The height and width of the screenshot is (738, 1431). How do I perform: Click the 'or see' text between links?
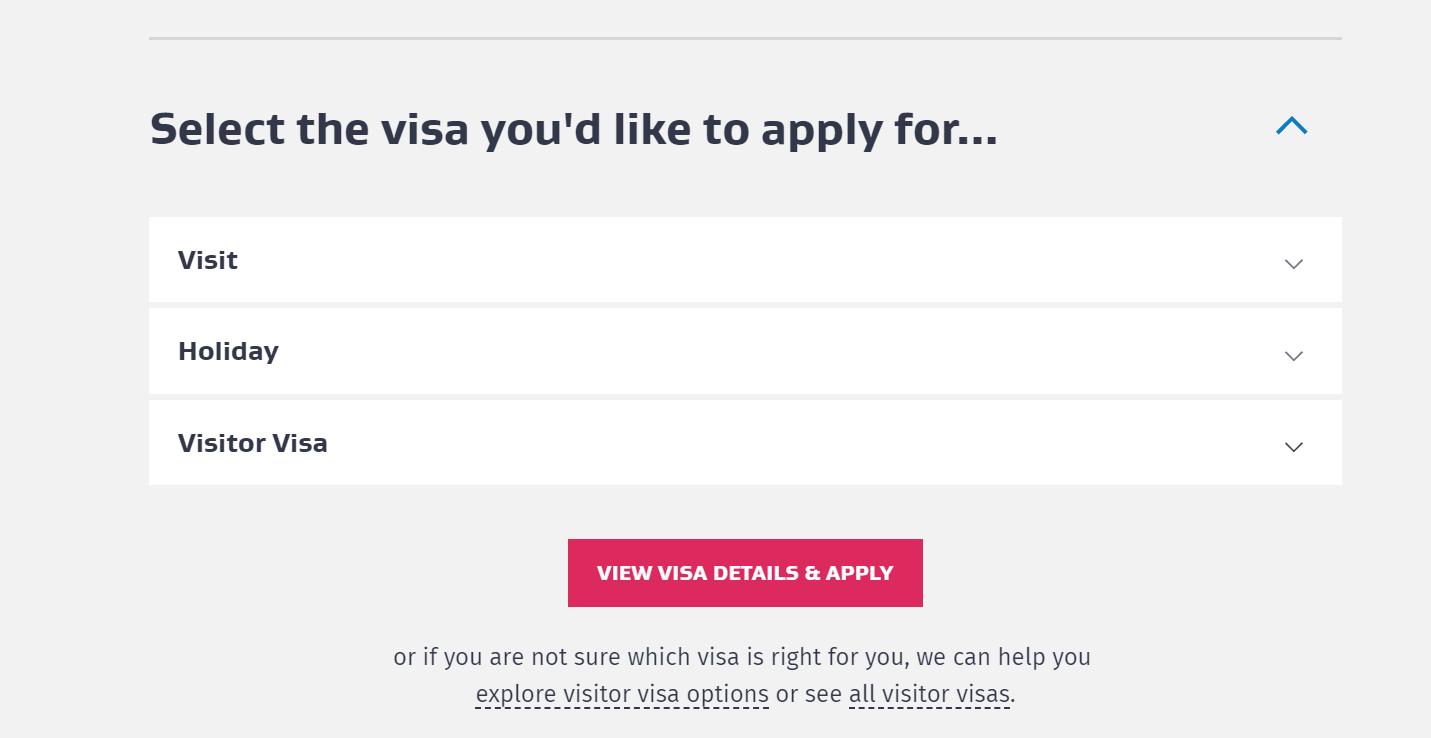(809, 694)
